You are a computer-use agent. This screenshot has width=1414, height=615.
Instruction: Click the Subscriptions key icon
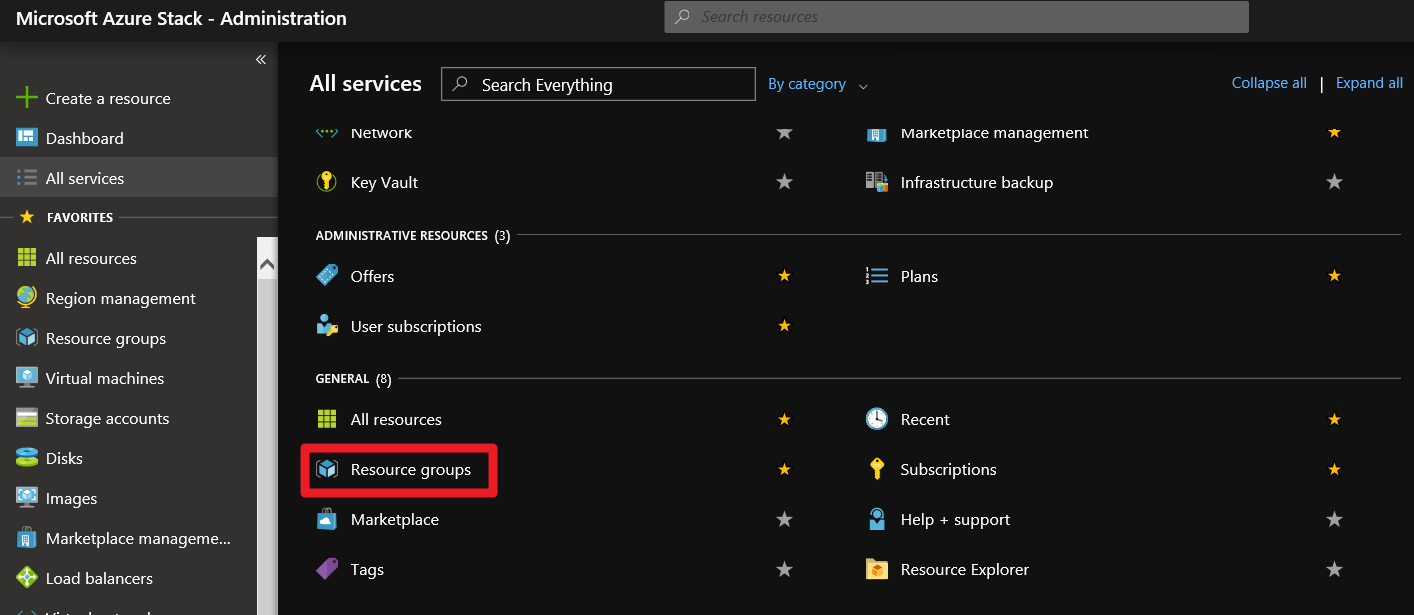876,469
